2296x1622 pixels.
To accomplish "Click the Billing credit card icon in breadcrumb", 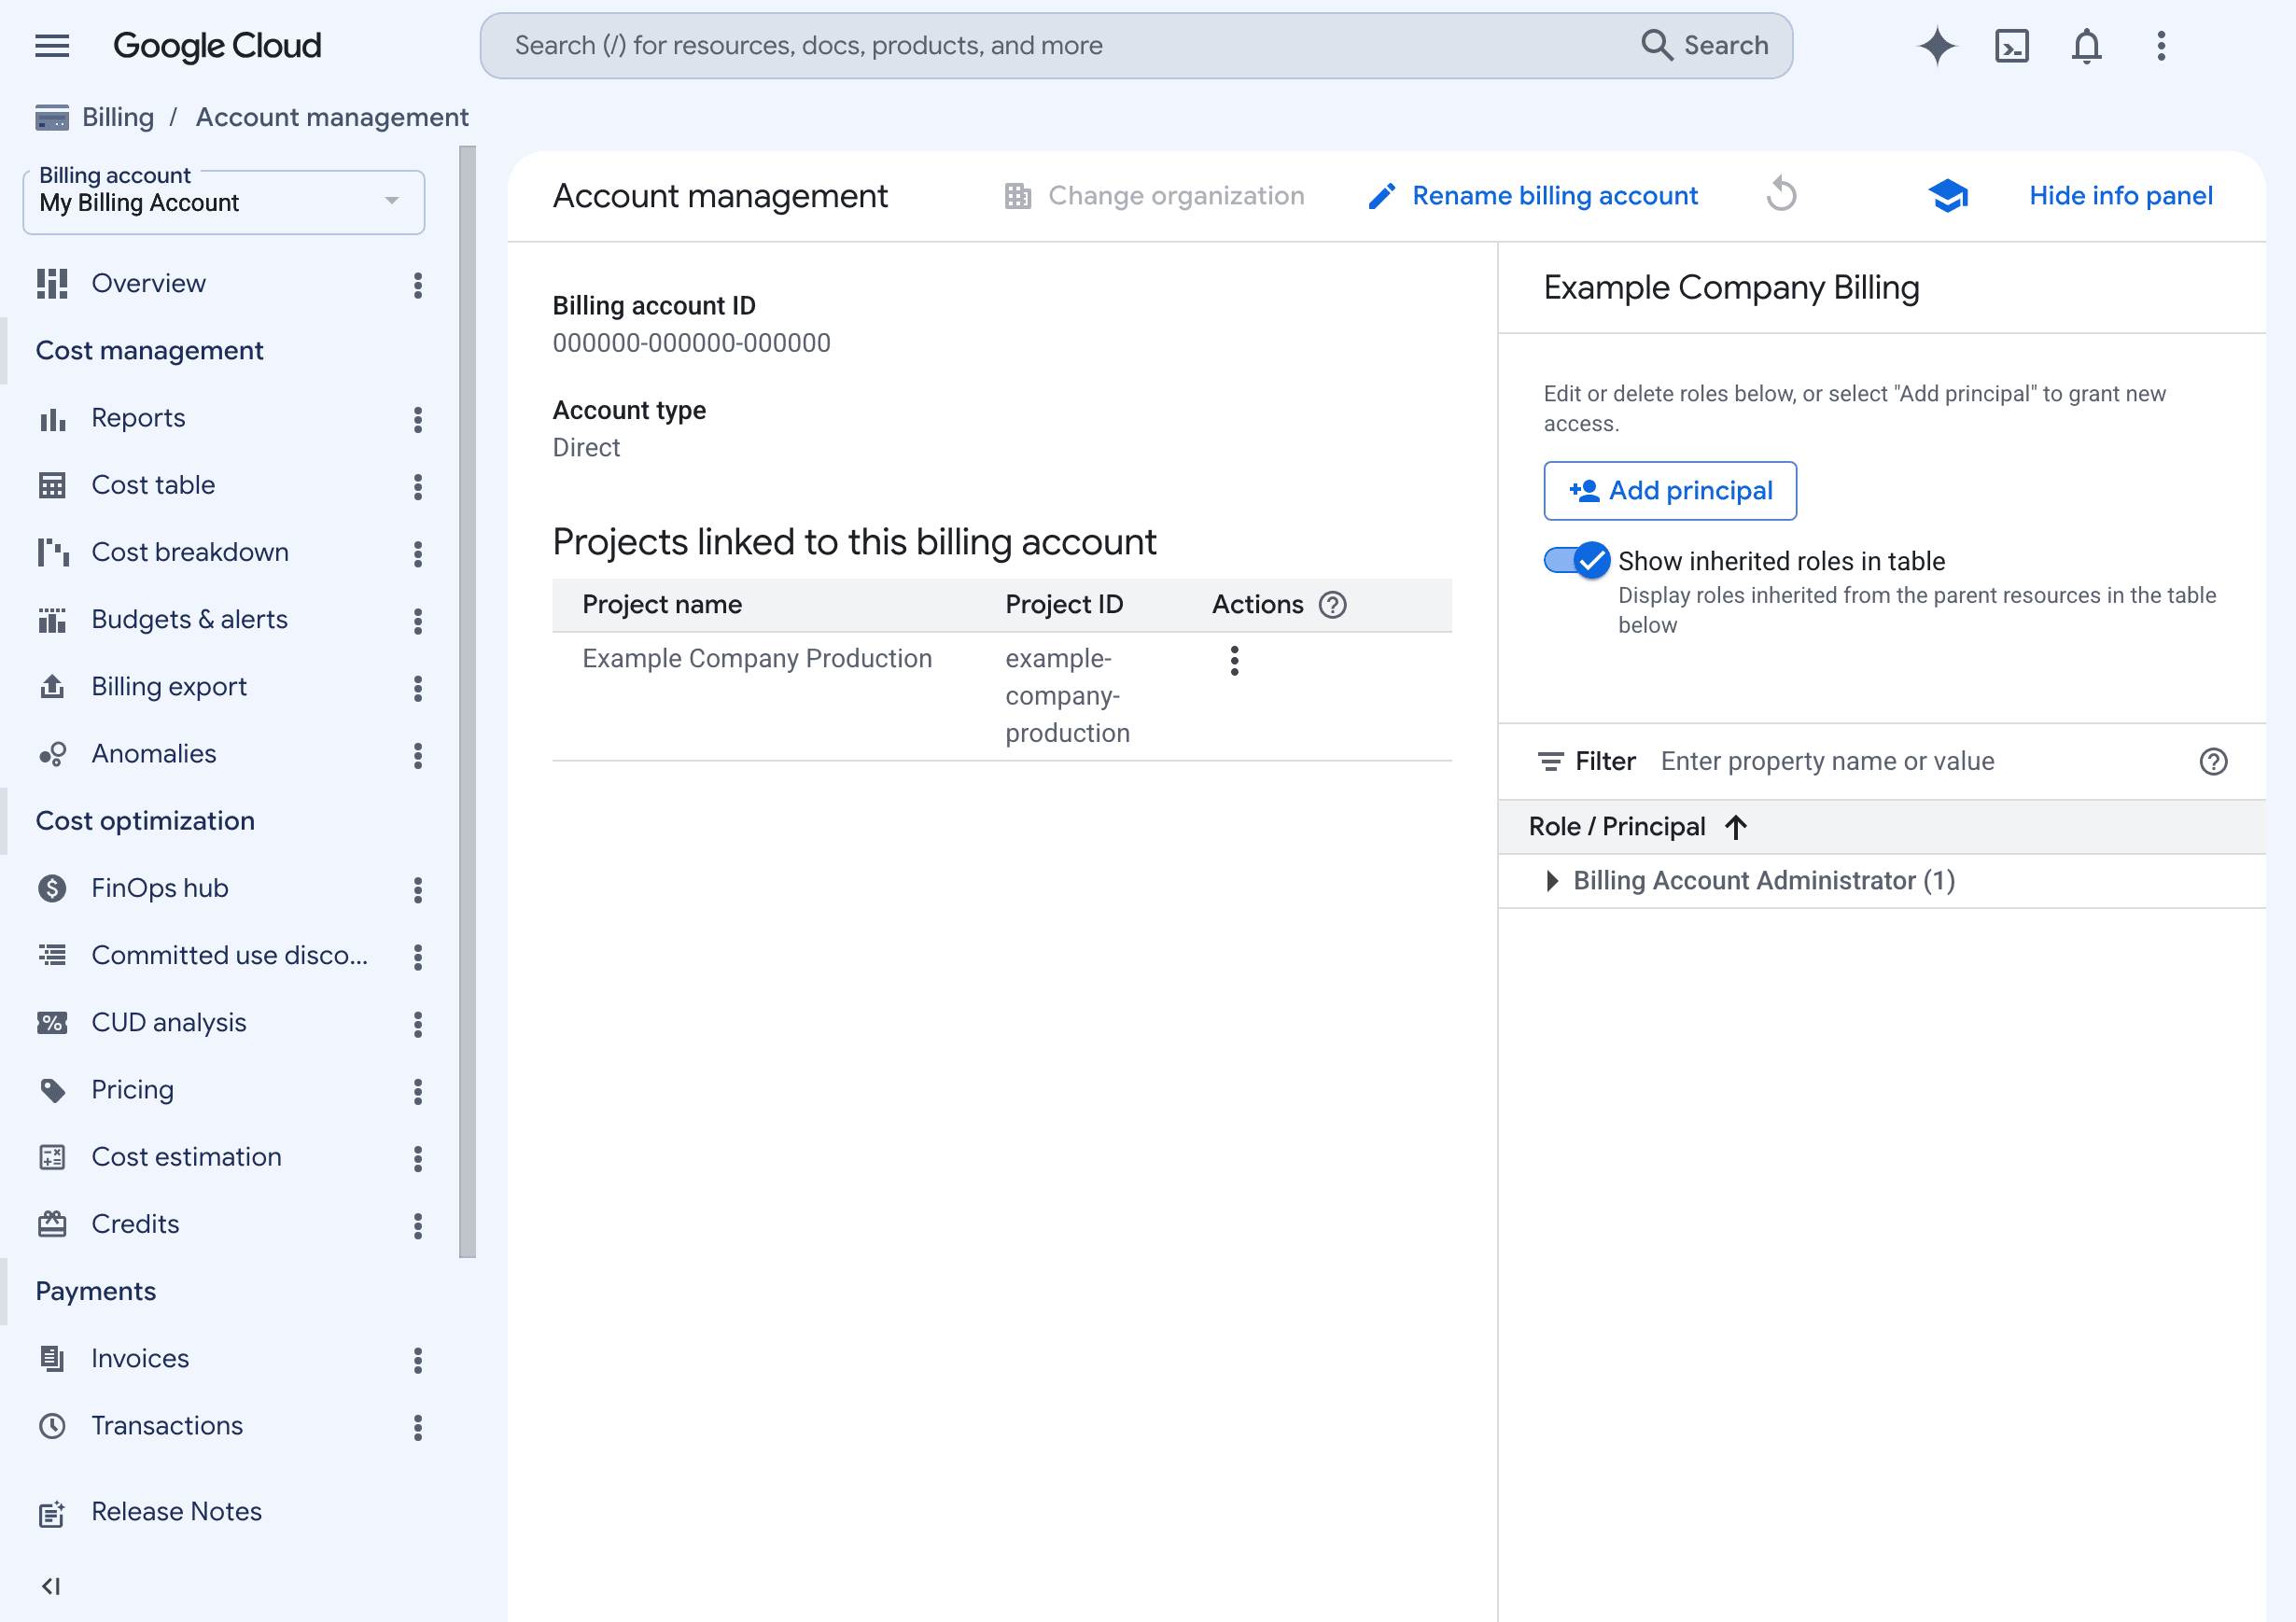I will point(52,118).
